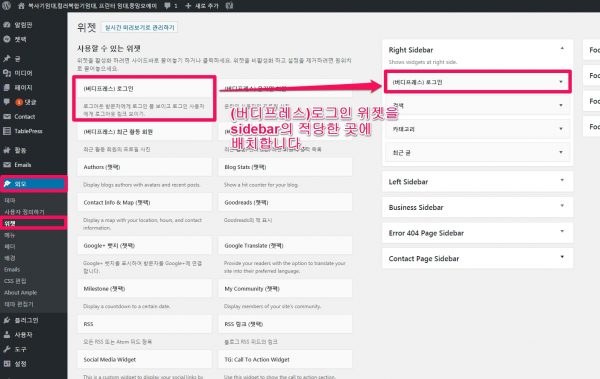This screenshot has width=600, height=379.
Task: Open the WordPress logo menu
Action: click(7, 6)
